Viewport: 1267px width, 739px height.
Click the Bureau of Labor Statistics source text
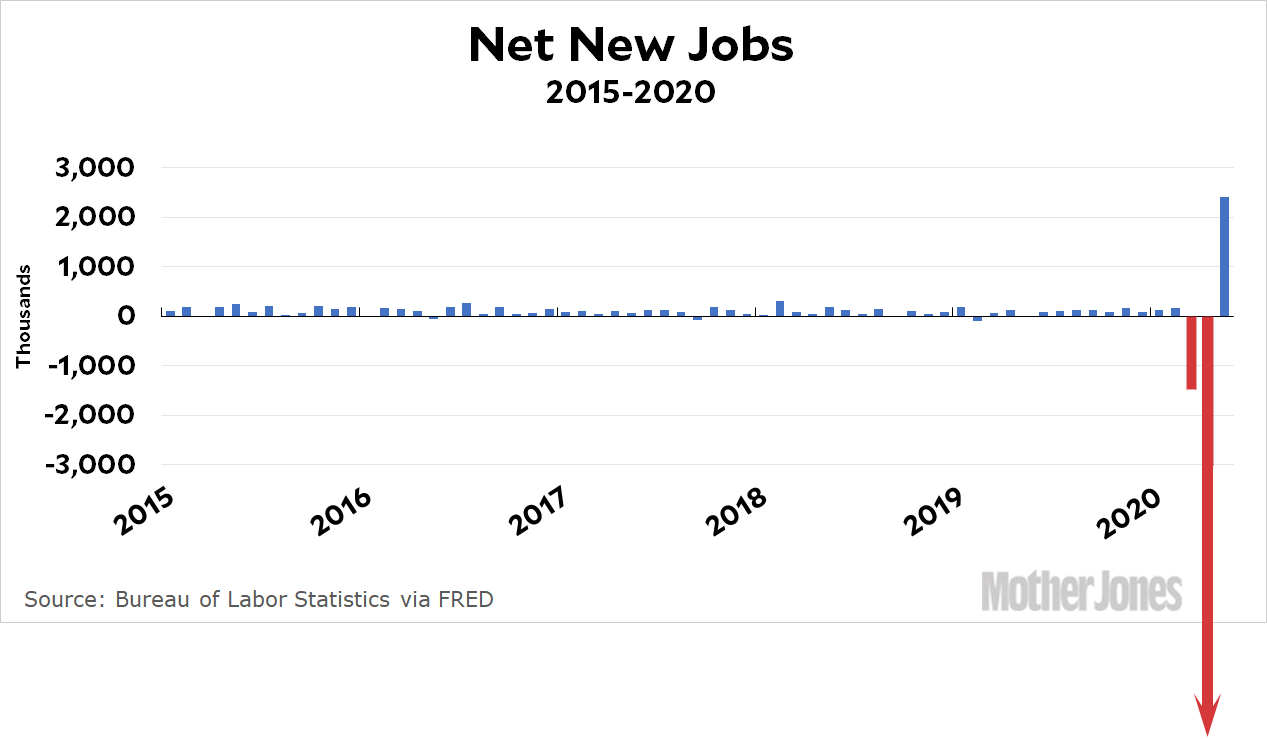pos(259,600)
